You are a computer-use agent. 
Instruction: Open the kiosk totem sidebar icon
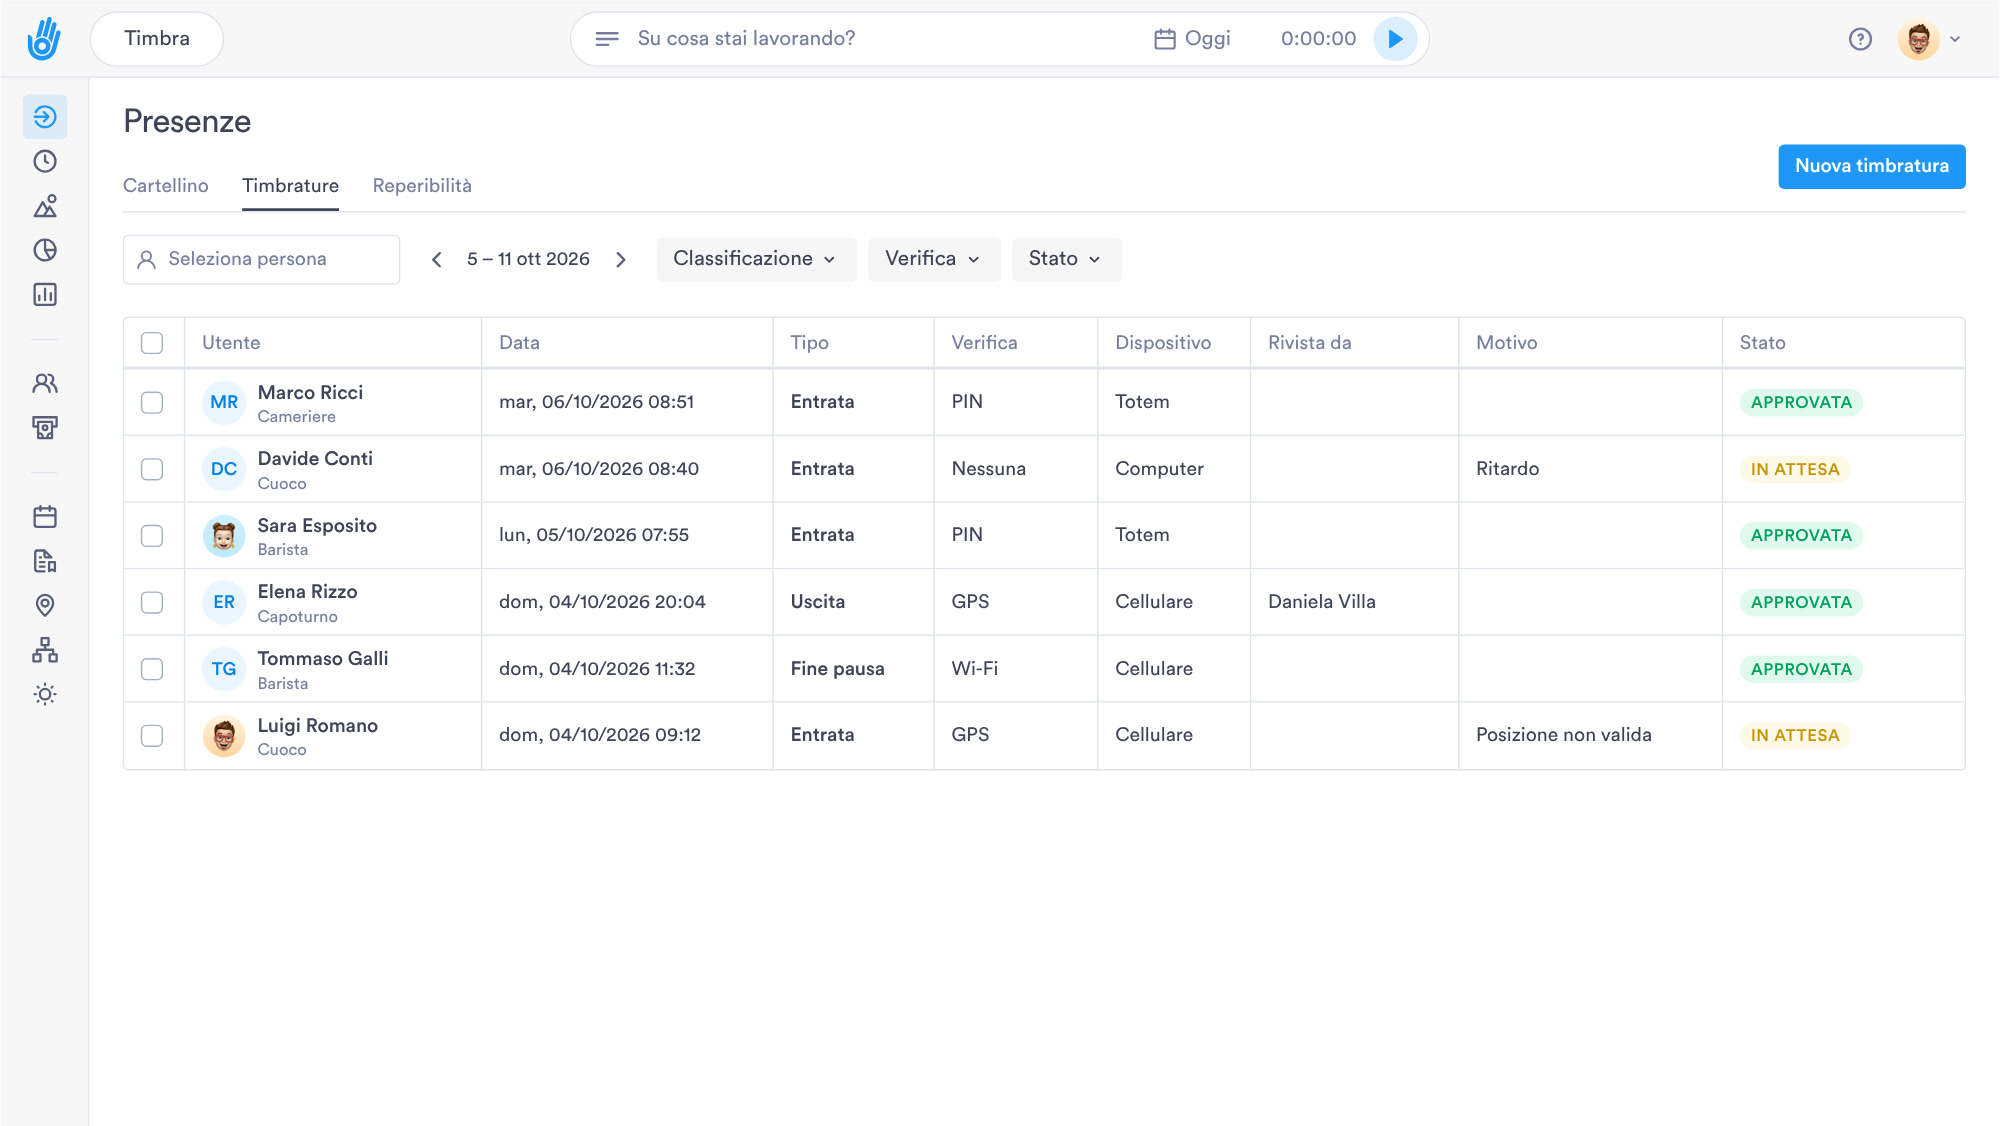pos(45,428)
